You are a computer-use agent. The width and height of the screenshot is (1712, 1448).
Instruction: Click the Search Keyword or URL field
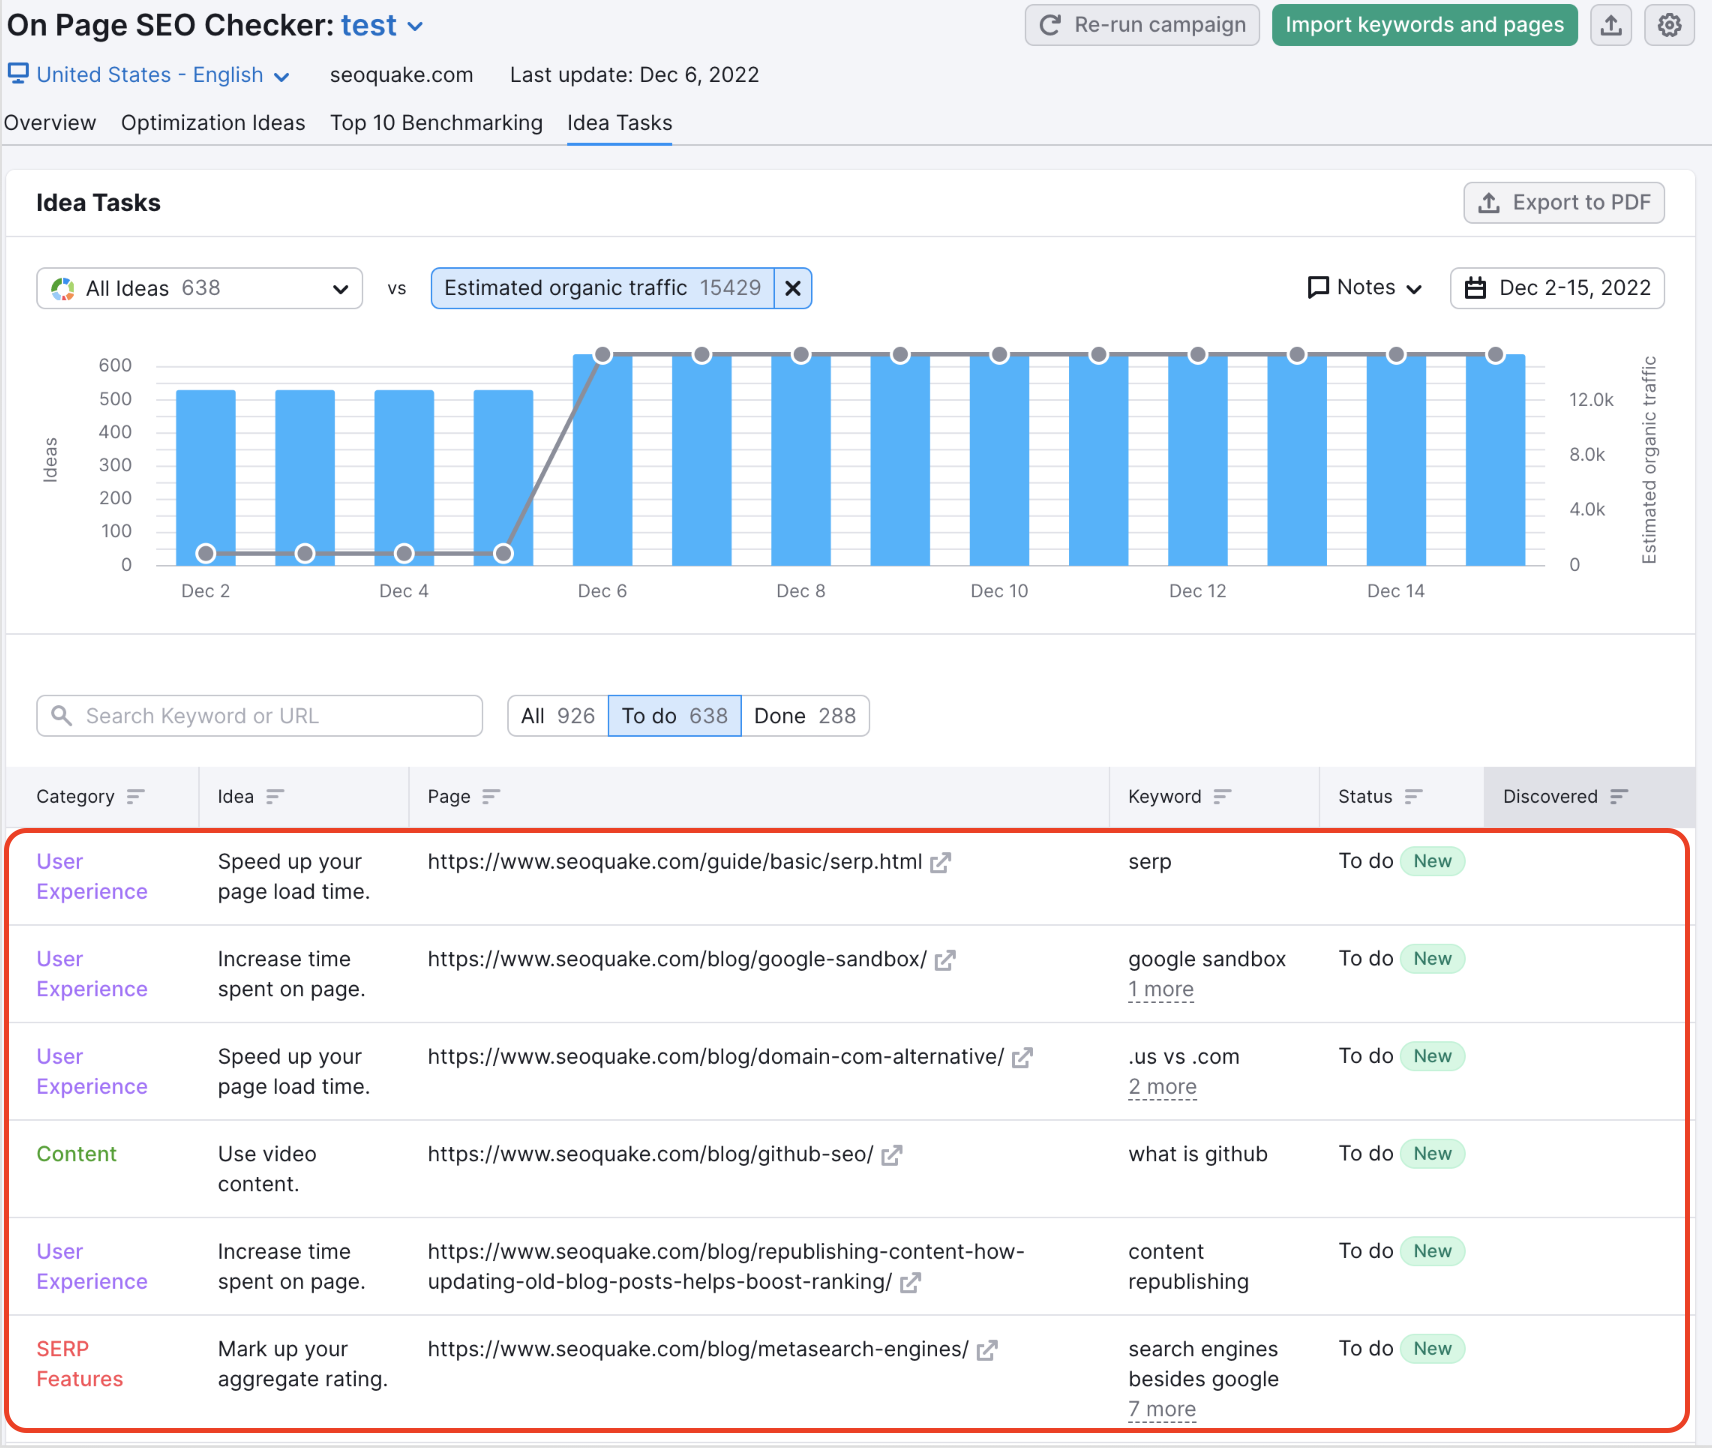(260, 716)
